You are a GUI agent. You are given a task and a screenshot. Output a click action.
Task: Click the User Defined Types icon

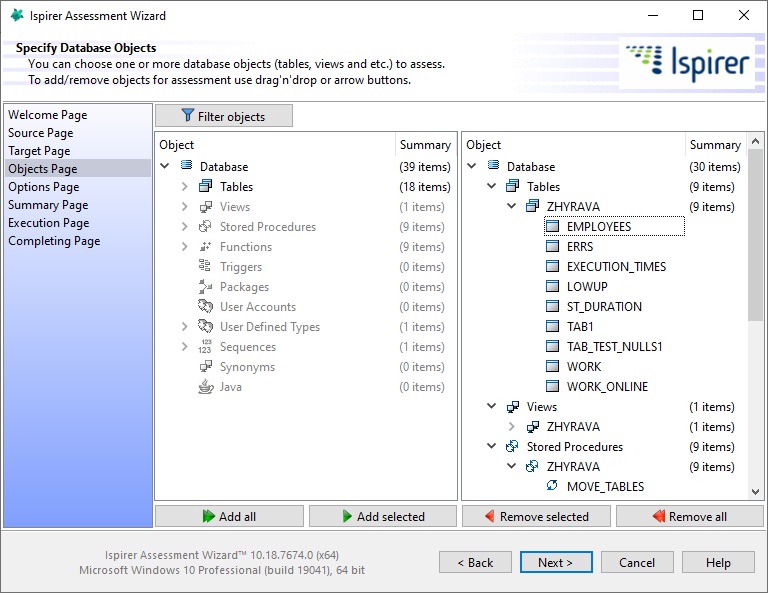(x=205, y=326)
